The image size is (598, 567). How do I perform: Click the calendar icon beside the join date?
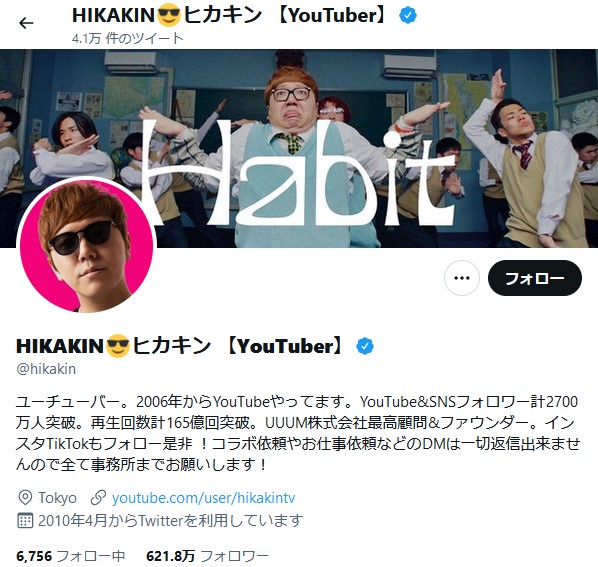point(25,520)
